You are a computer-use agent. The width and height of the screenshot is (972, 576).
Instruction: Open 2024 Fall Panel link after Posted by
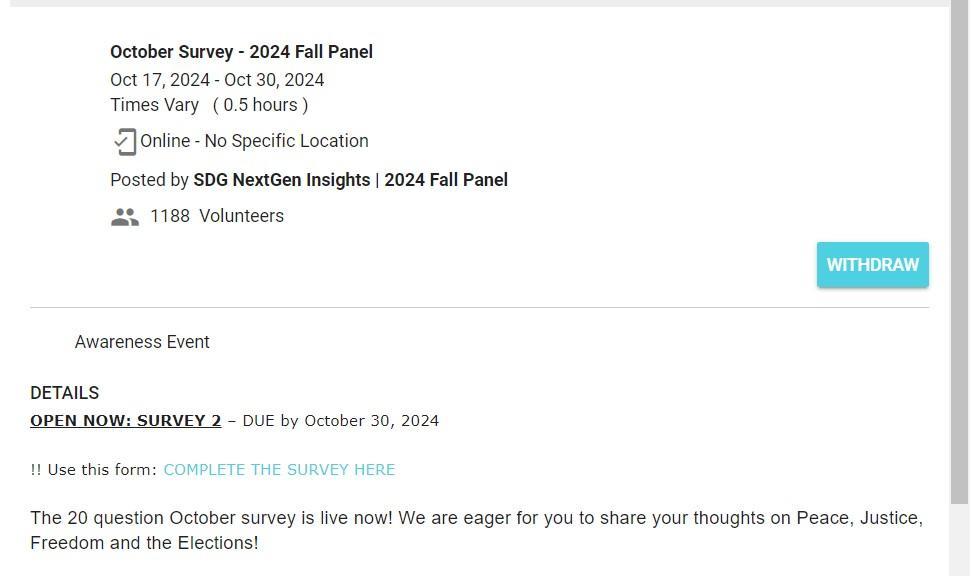[x=446, y=180]
